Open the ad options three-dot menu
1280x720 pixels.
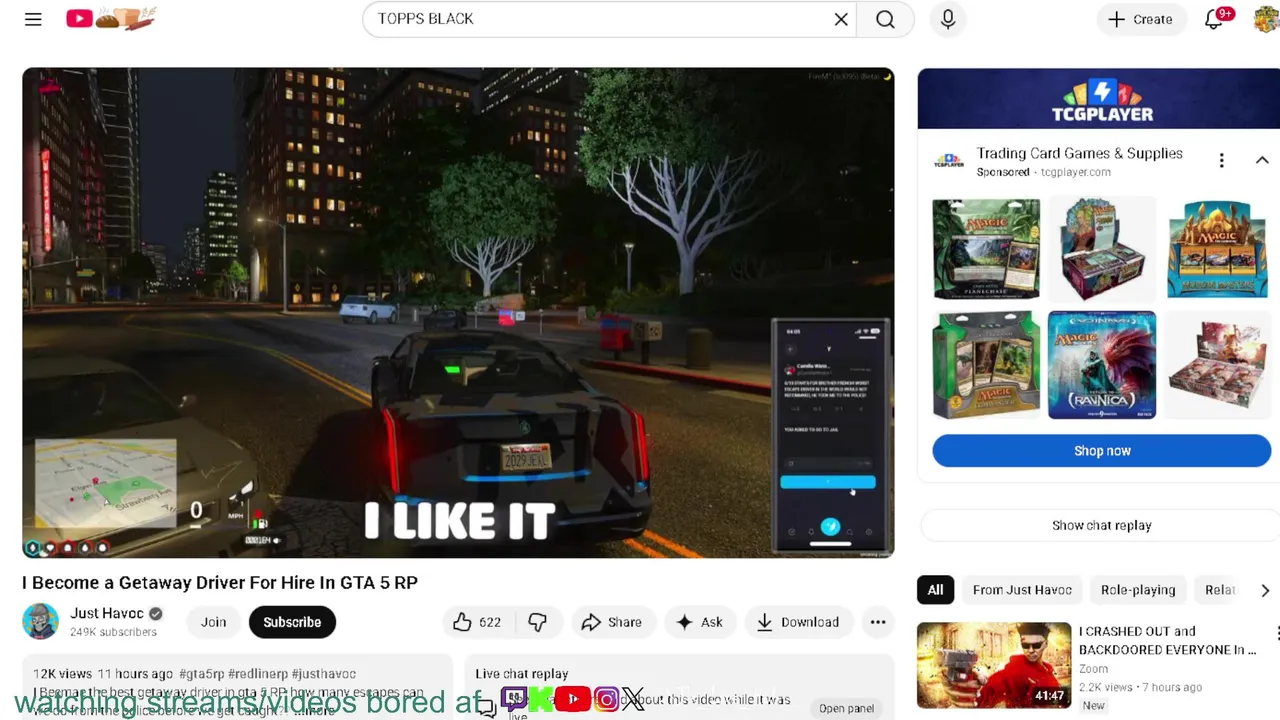tap(1221, 161)
